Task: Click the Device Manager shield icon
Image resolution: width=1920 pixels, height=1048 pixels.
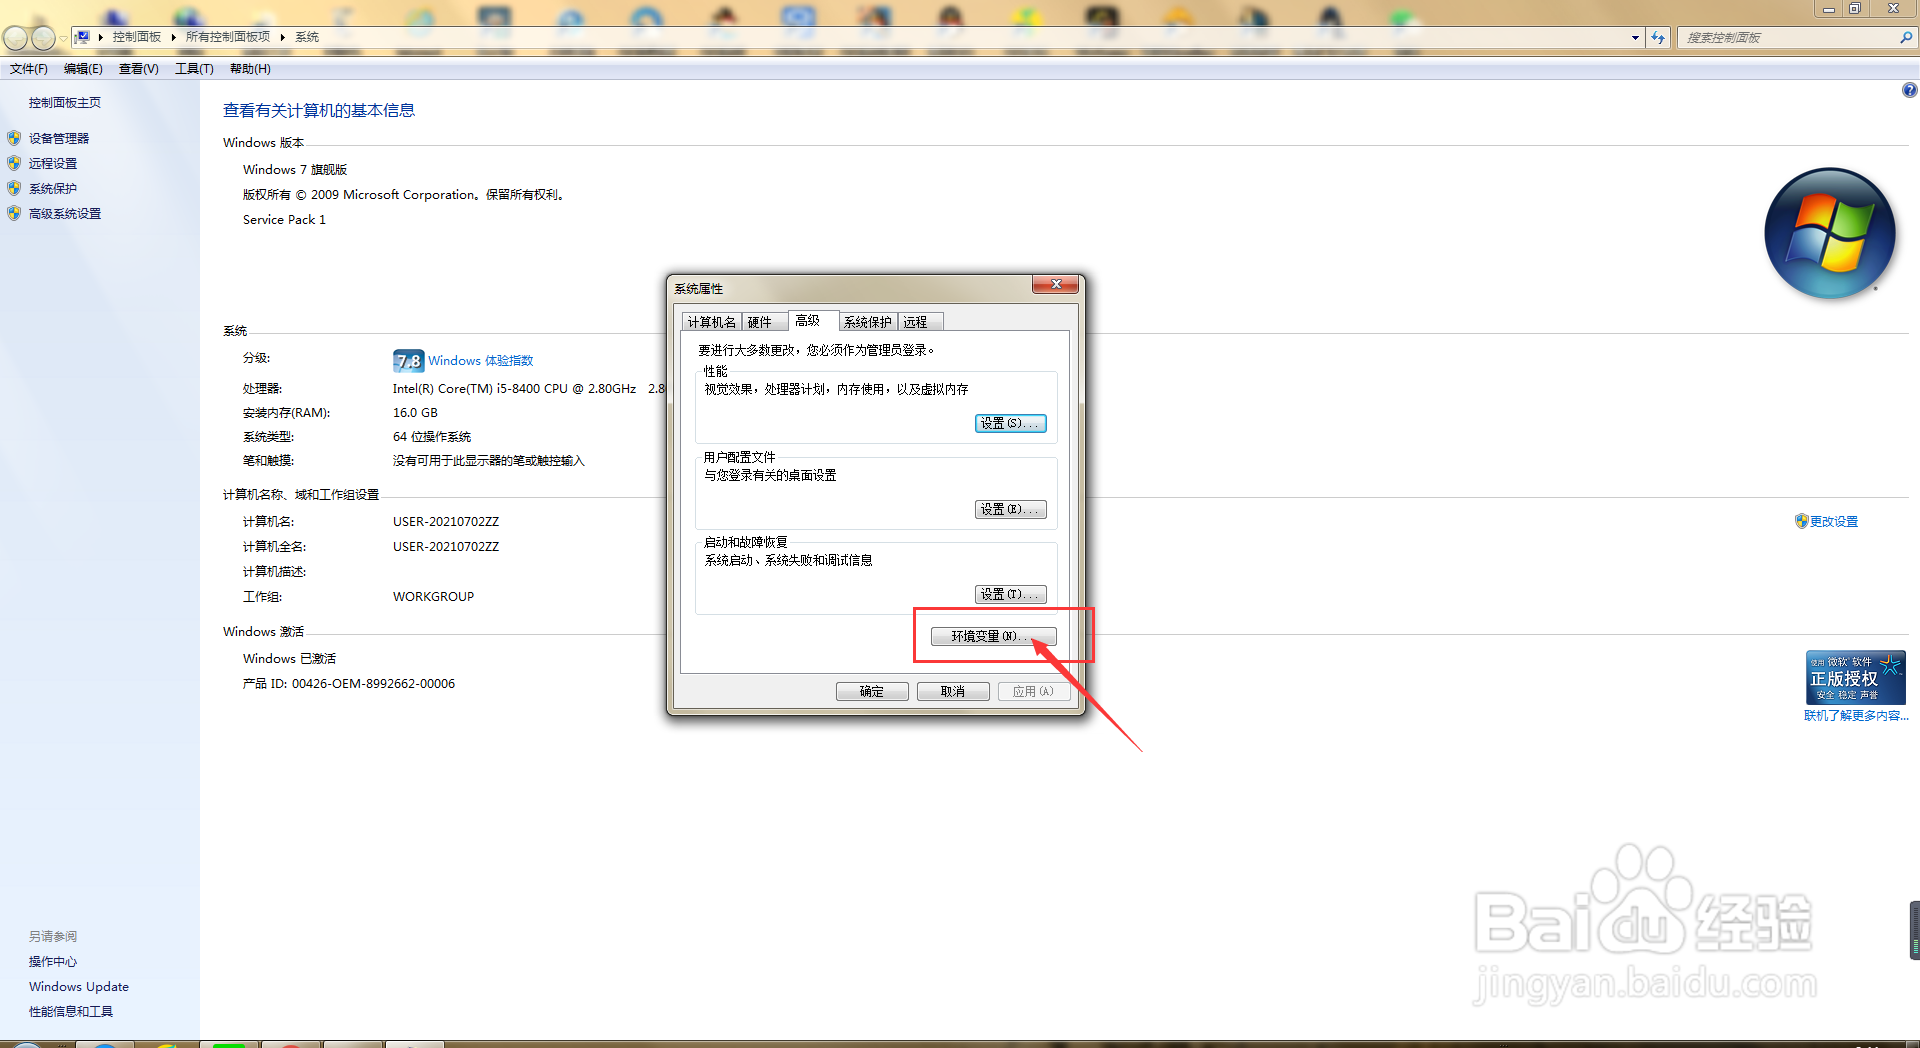Action: pyautogui.click(x=14, y=138)
